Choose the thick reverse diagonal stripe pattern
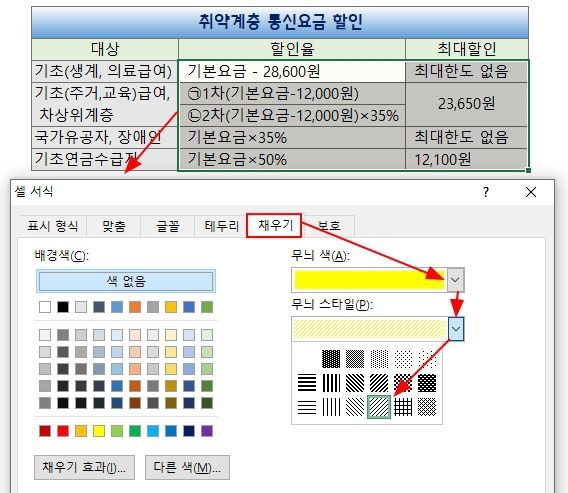This screenshot has width=568, height=493. [x=355, y=383]
